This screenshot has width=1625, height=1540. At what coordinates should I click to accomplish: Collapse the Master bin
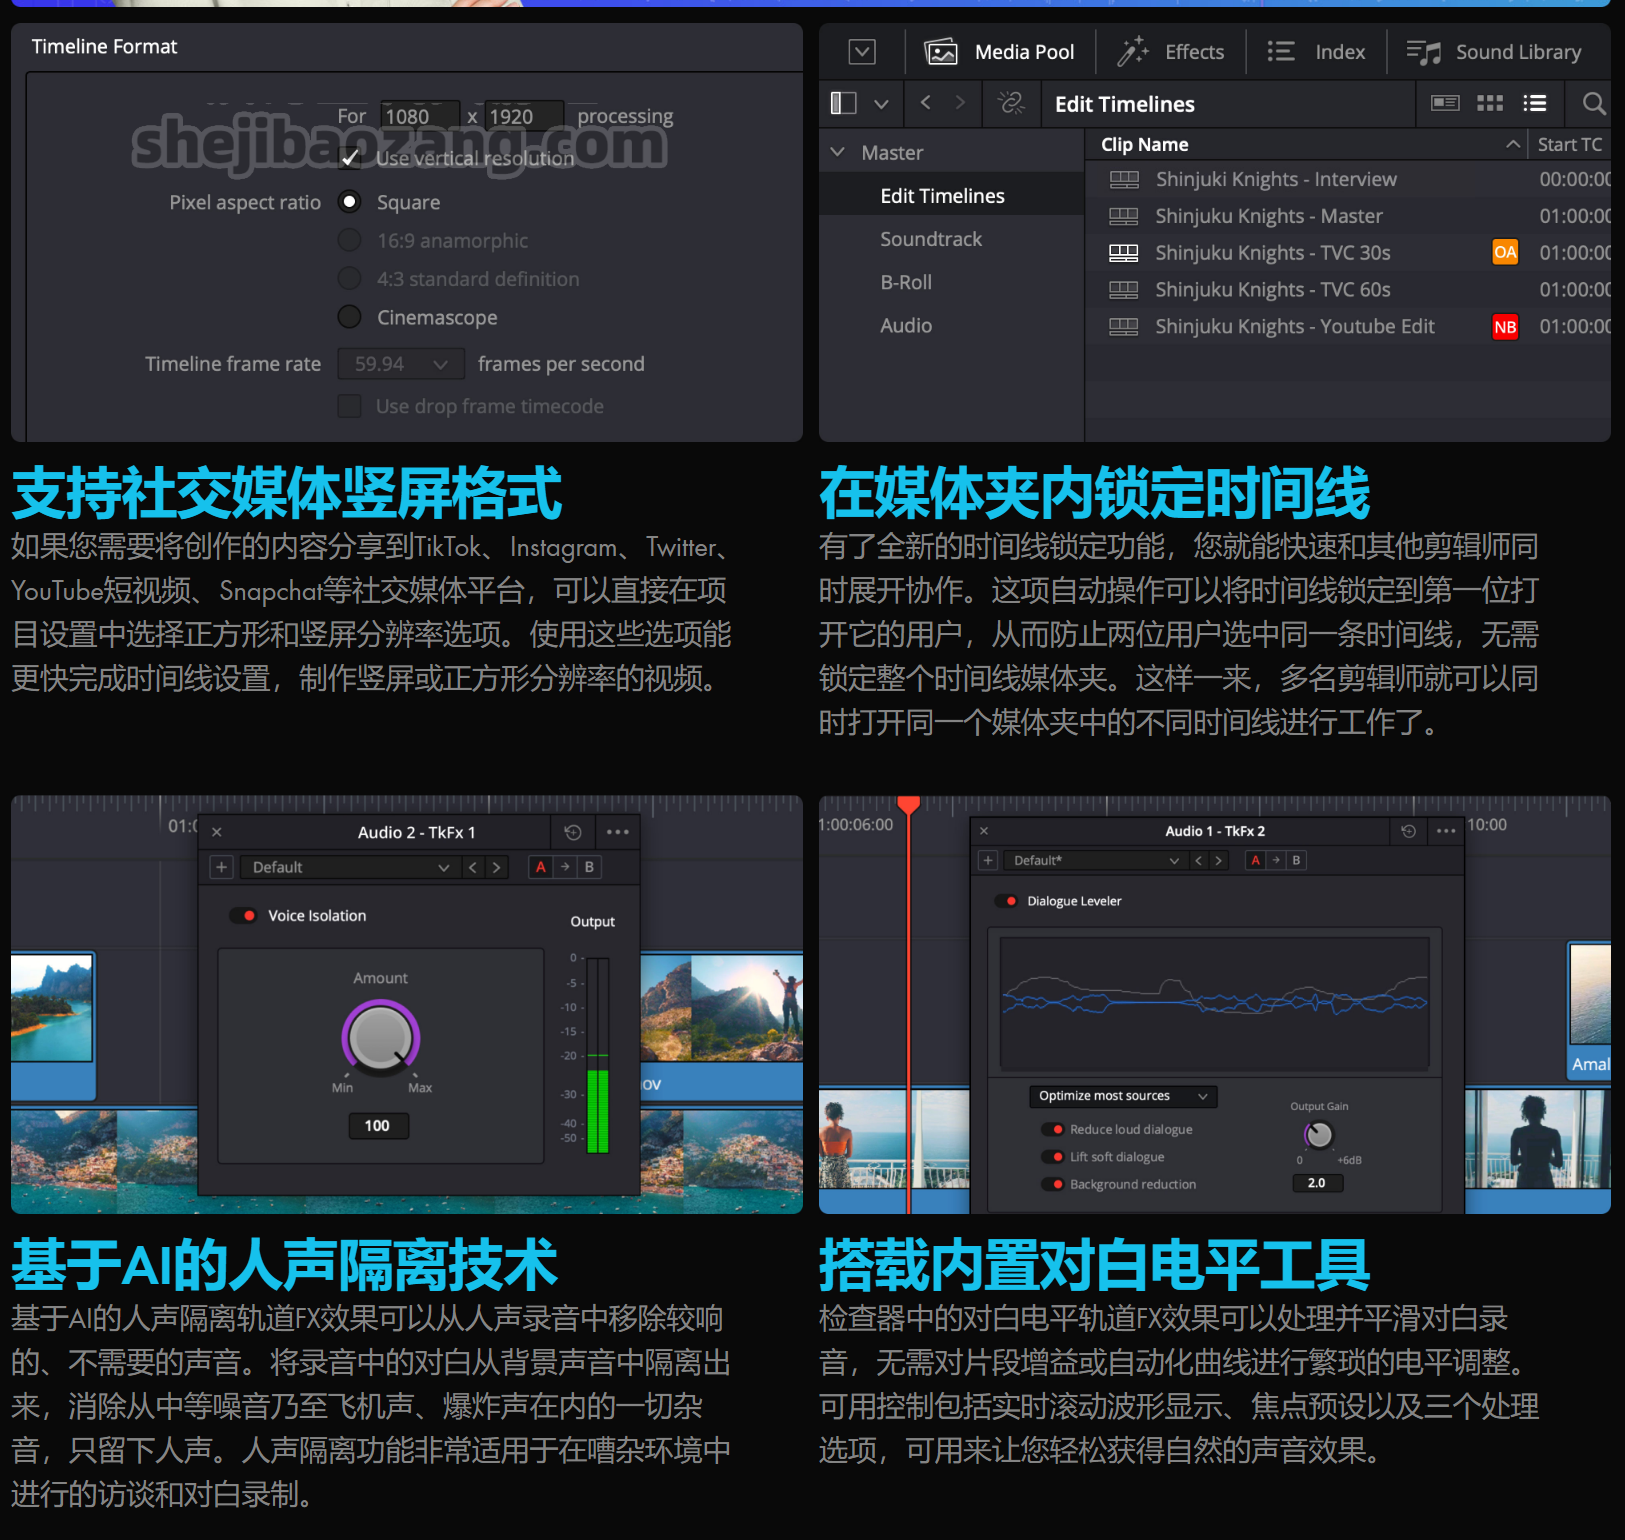pyautogui.click(x=838, y=152)
